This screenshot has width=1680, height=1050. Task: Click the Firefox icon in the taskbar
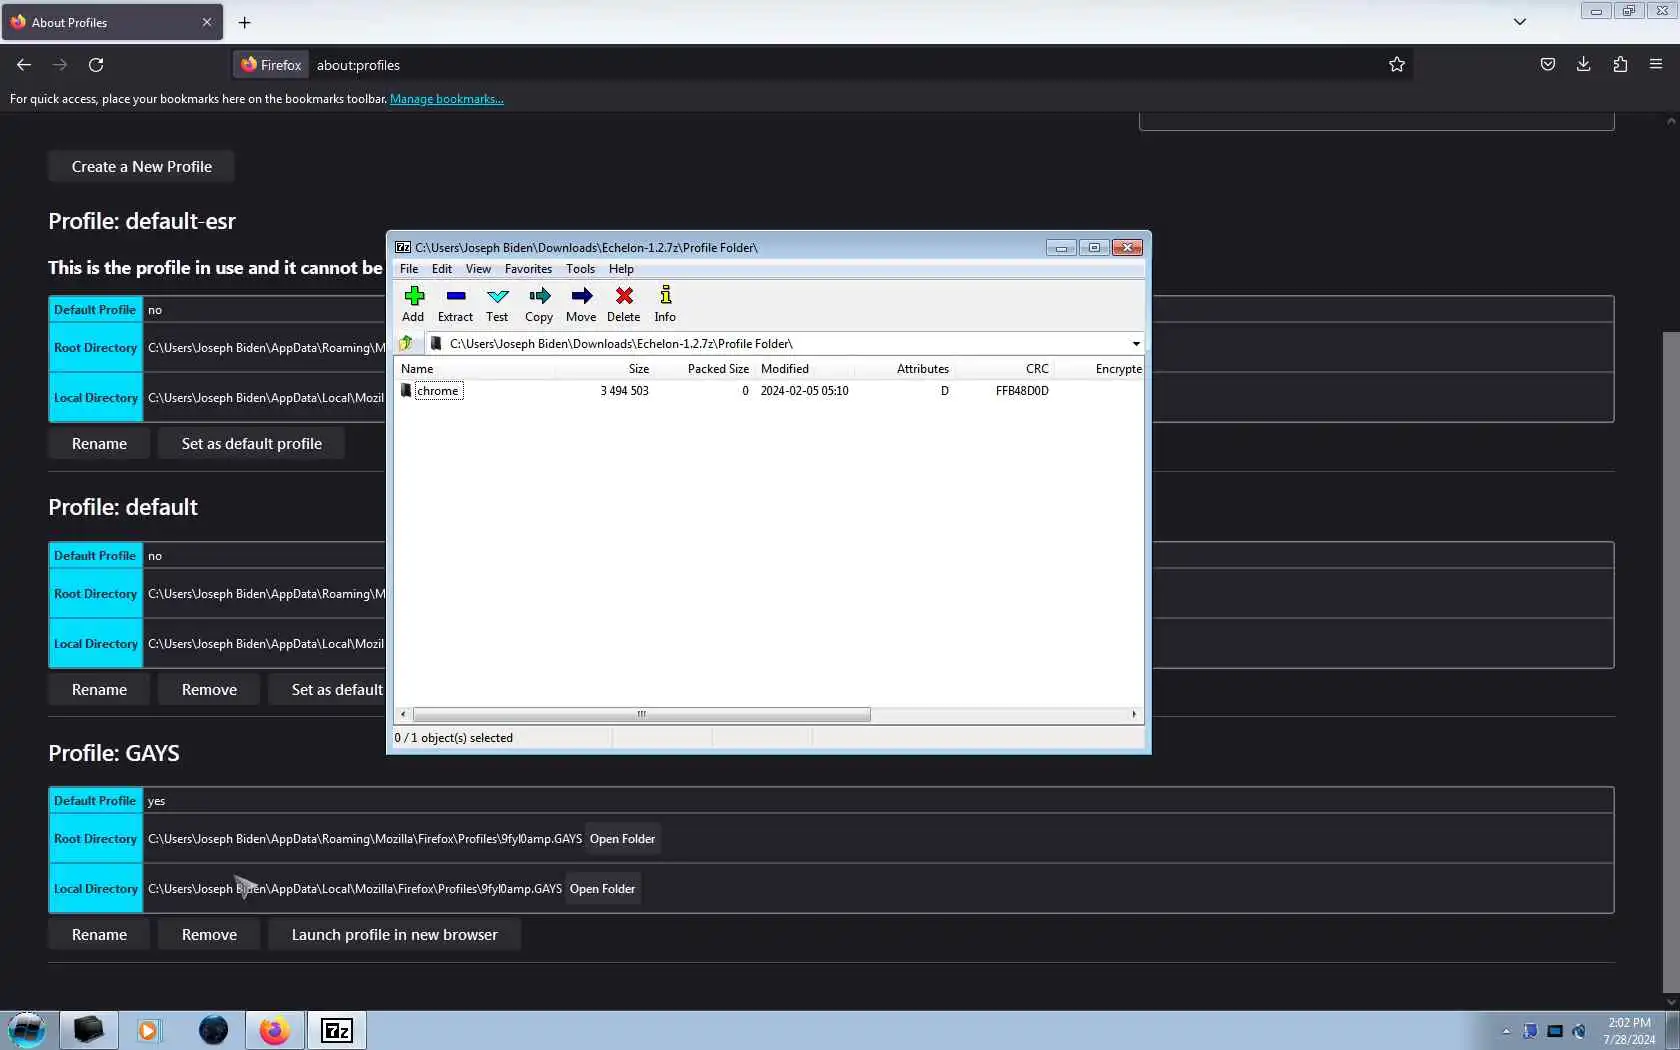click(x=274, y=1030)
